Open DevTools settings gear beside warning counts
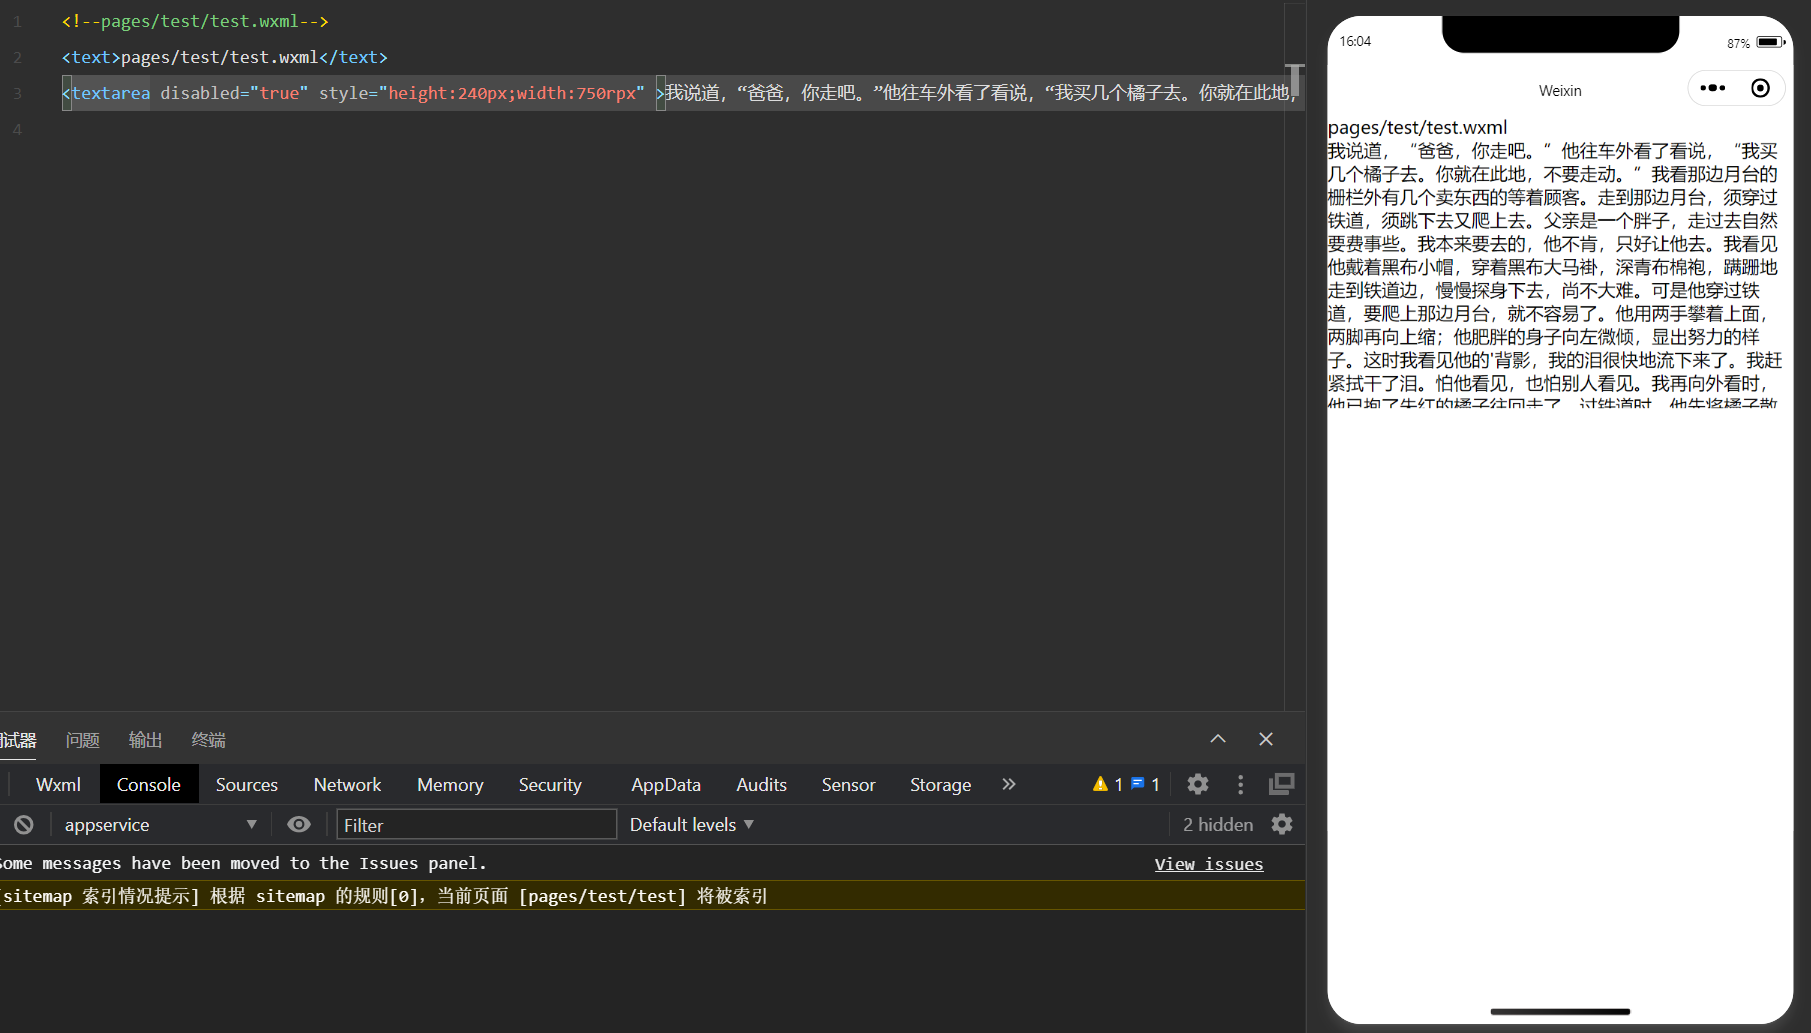Image resolution: width=1811 pixels, height=1033 pixels. coord(1198,785)
